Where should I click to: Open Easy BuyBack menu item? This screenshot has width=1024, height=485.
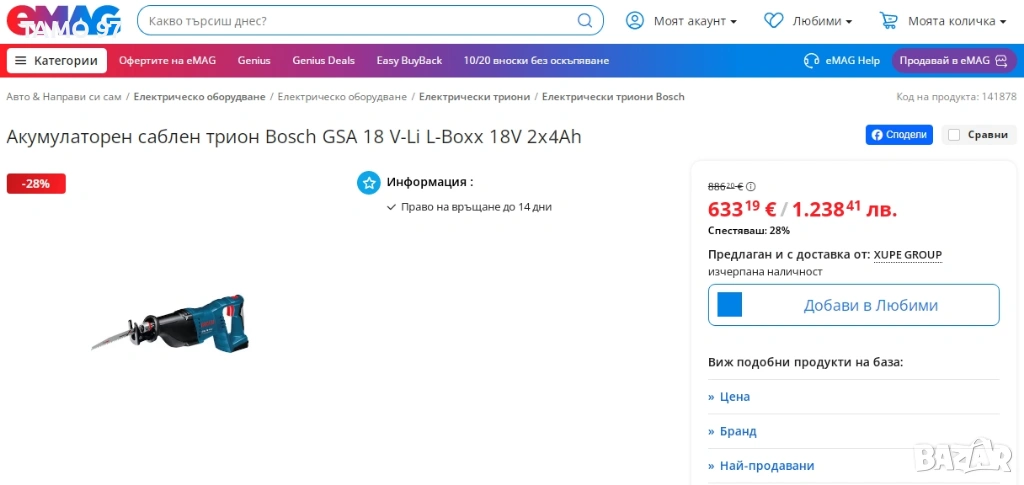[409, 60]
